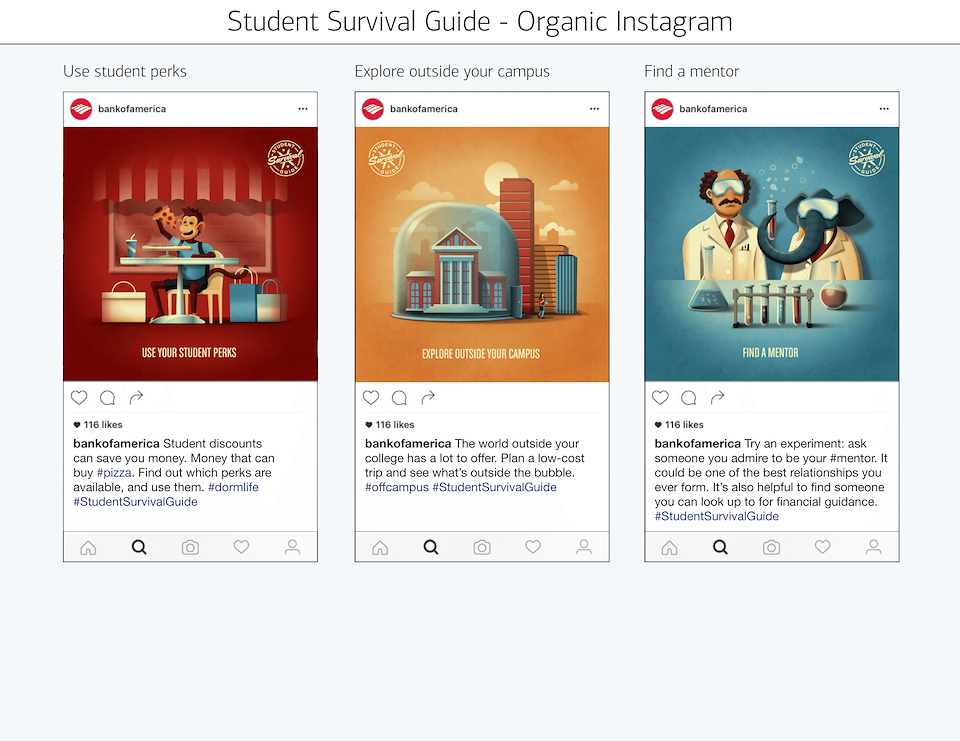960x741 pixels.
Task: Click #StudentSurvivalGuide in student perks caption
Action: [x=135, y=502]
